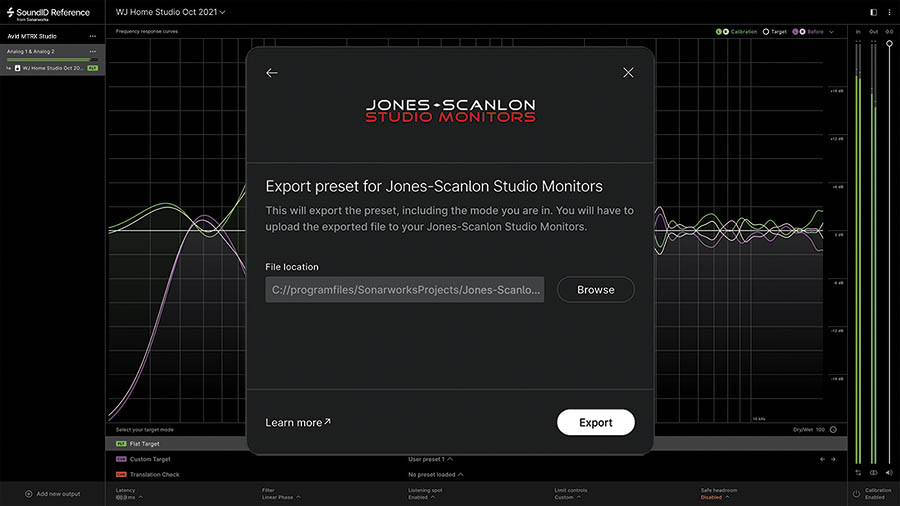Toggle the sidebar panel layout icon
The width and height of the screenshot is (900, 506).
click(x=873, y=12)
